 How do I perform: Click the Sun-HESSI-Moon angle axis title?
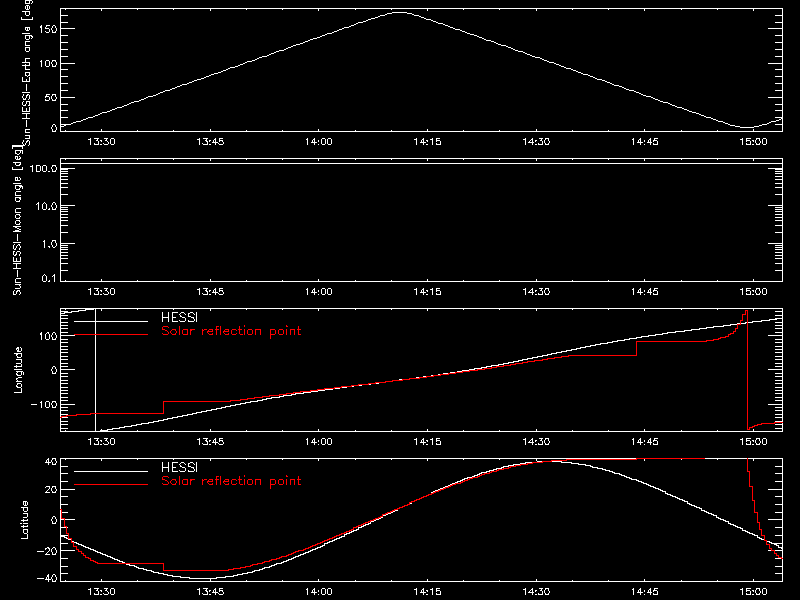[17, 220]
